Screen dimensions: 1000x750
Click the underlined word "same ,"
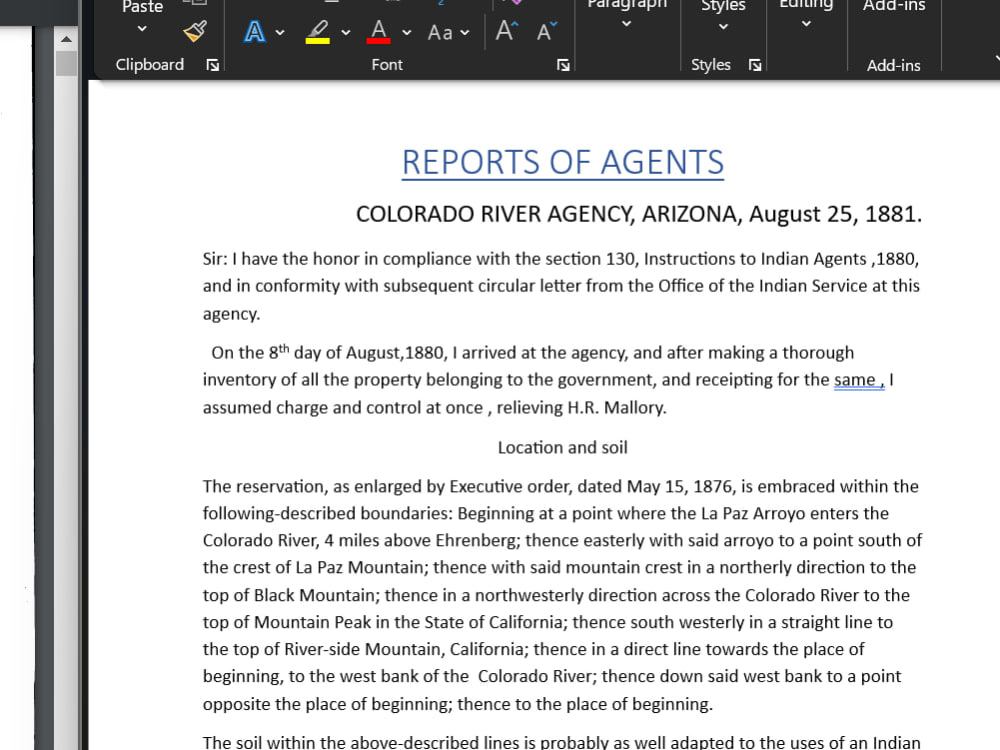(x=858, y=380)
